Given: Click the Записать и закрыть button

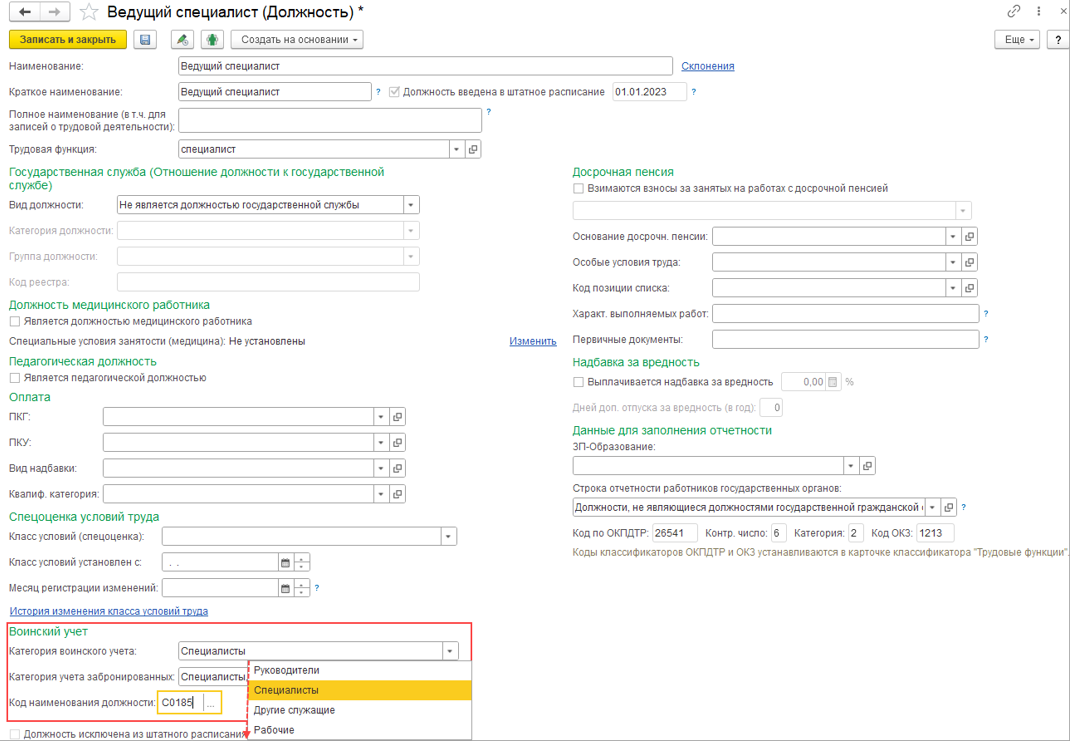Looking at the screenshot, I should point(68,40).
